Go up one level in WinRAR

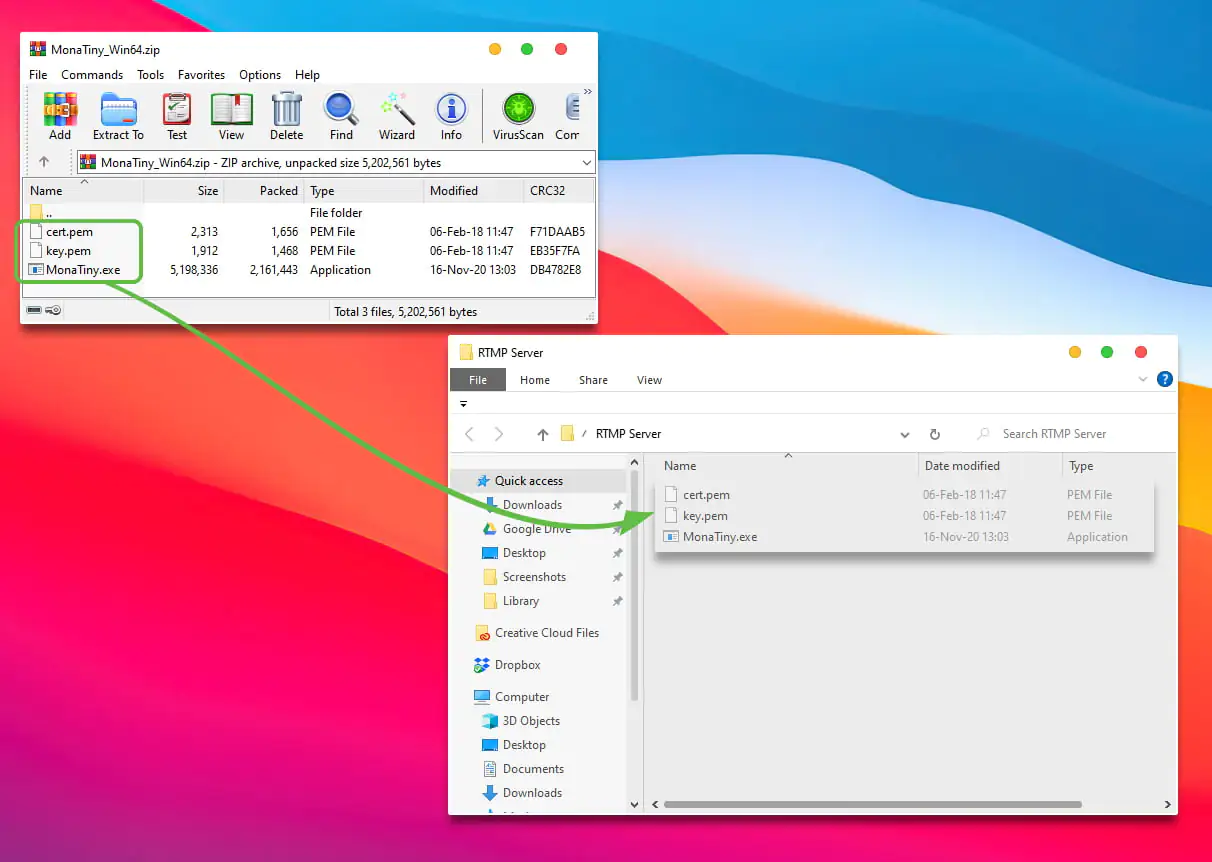[x=44, y=162]
